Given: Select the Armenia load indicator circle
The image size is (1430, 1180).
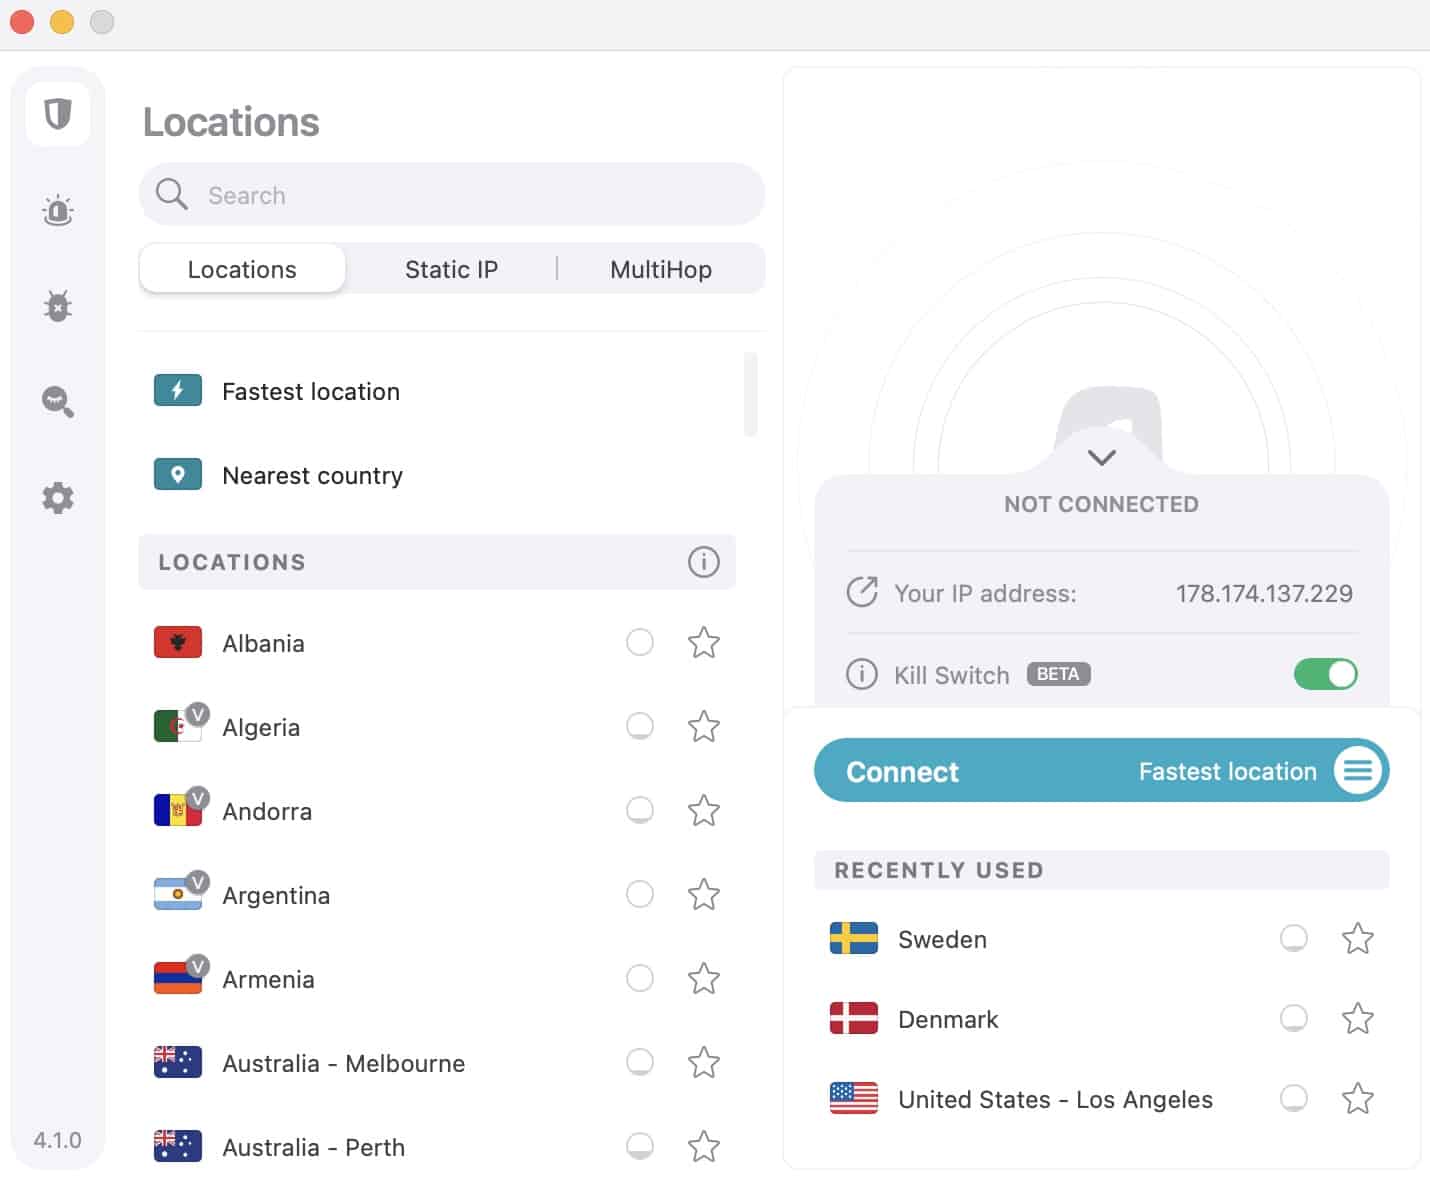Looking at the screenshot, I should 640,978.
